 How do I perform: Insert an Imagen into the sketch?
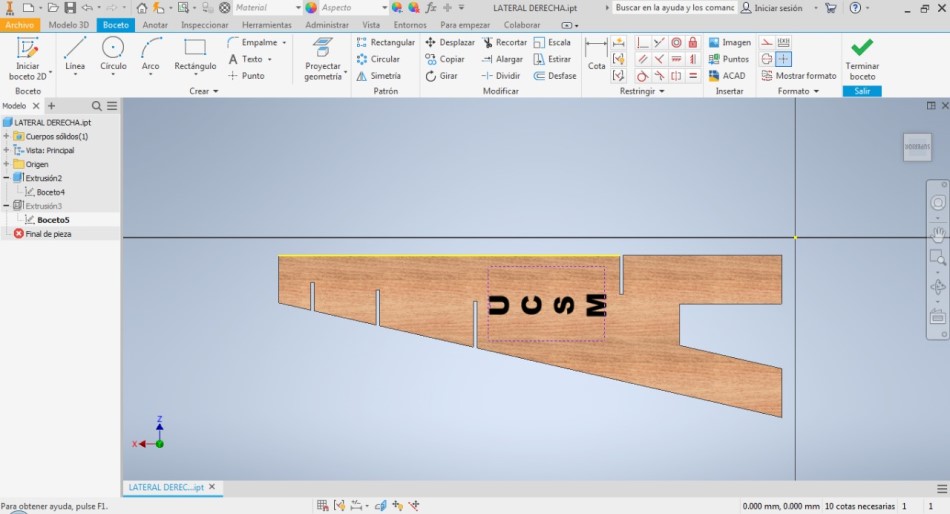[729, 42]
